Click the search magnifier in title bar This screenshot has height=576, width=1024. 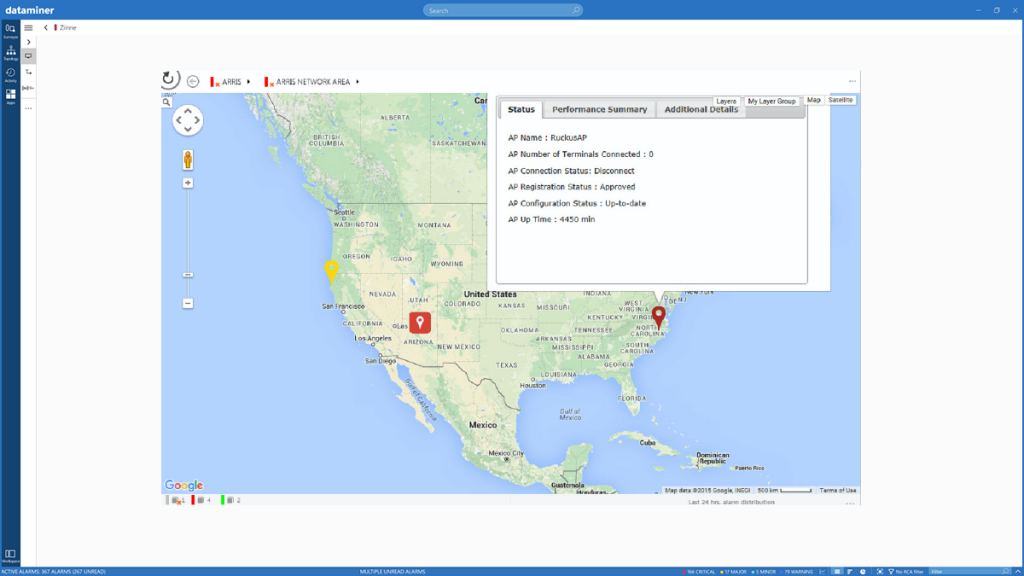(x=576, y=10)
